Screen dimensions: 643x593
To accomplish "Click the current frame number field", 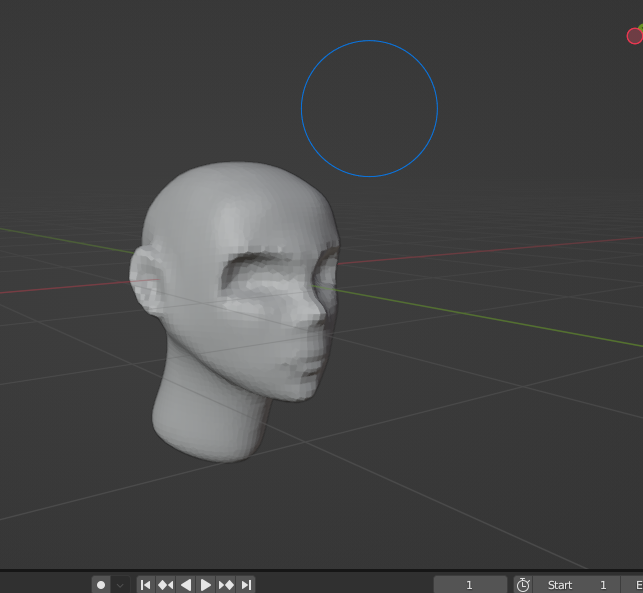I will (x=469, y=585).
